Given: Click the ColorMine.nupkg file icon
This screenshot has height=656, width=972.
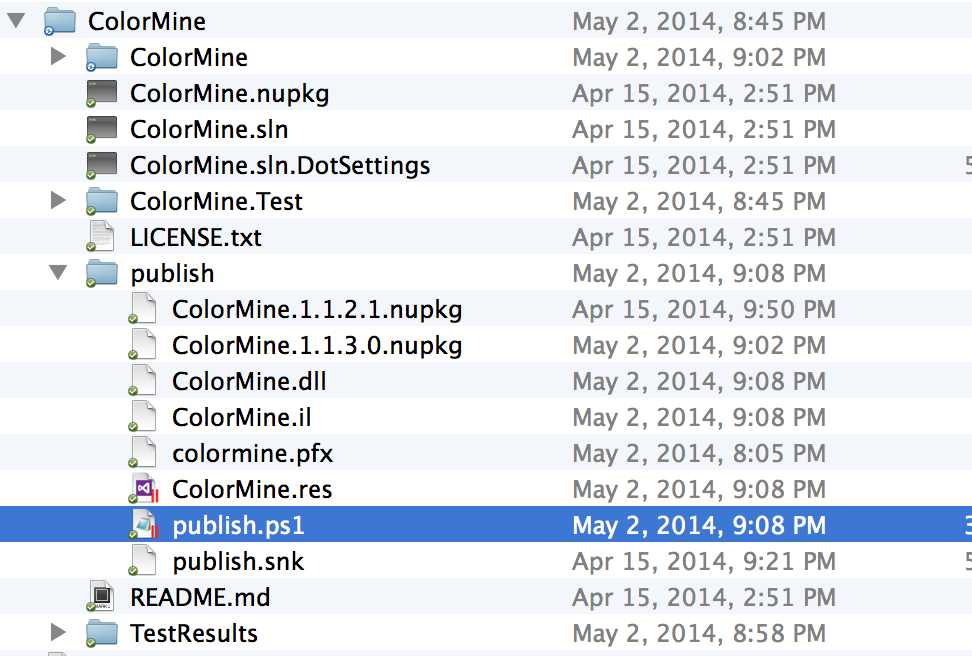Looking at the screenshot, I should click(x=102, y=93).
